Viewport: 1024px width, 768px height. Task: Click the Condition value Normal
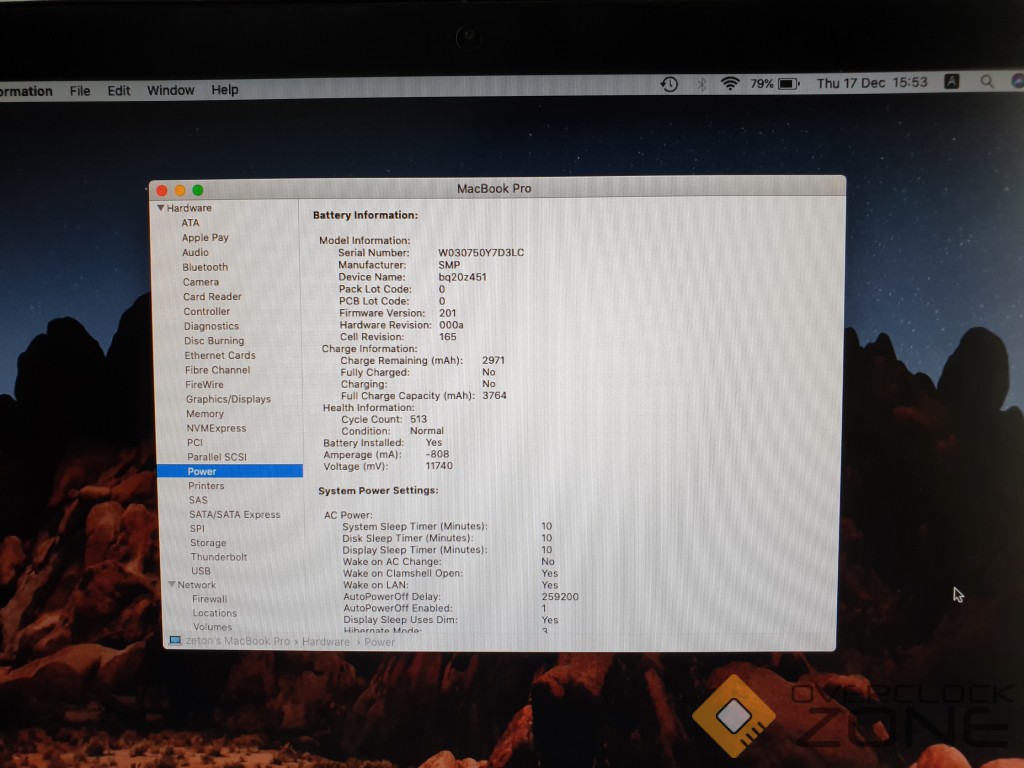pyautogui.click(x=427, y=431)
